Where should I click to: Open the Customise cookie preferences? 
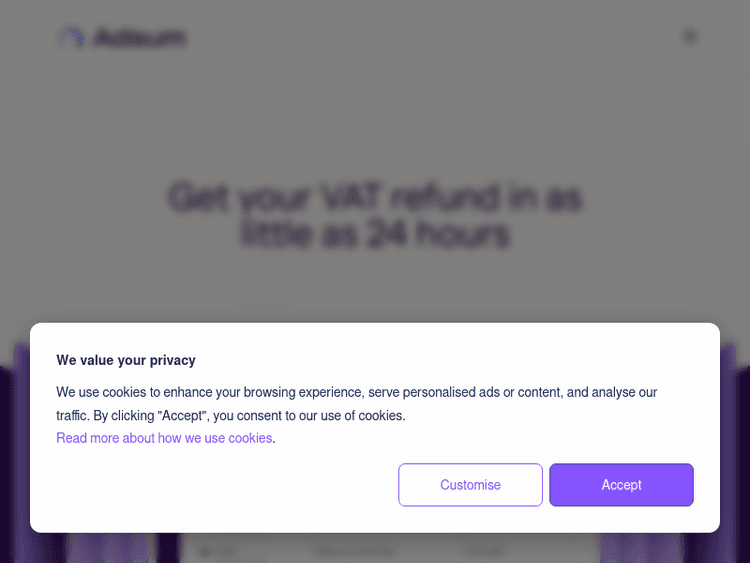click(470, 485)
